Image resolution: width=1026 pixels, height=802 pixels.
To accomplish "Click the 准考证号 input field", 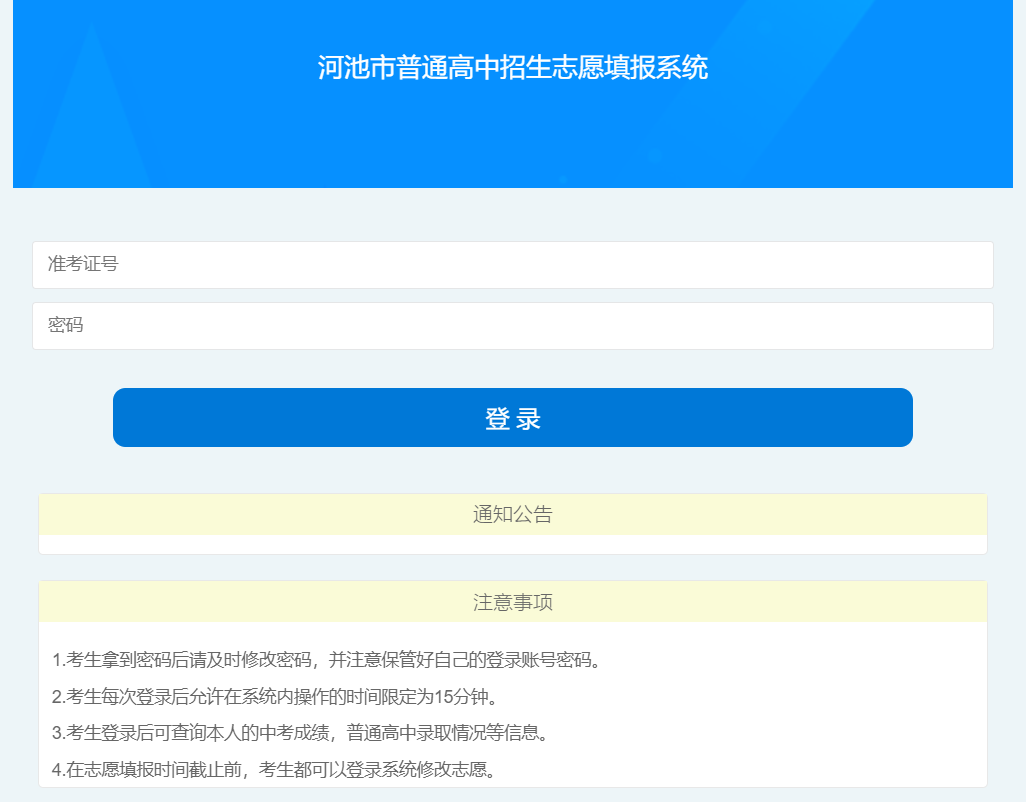I will click(x=512, y=265).
